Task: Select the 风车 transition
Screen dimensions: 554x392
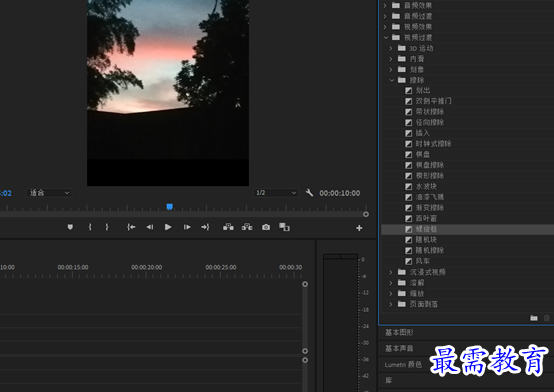Action: (423, 261)
